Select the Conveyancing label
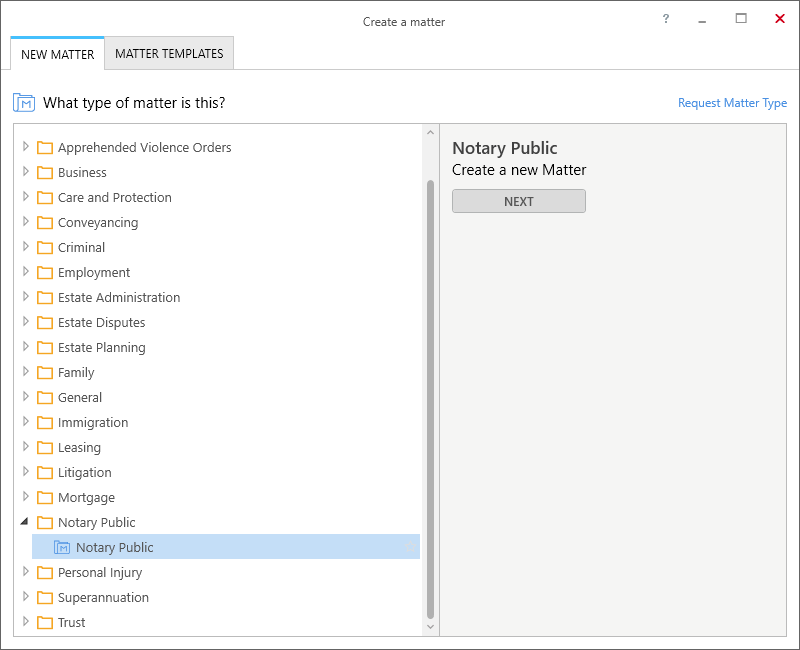 (x=98, y=223)
